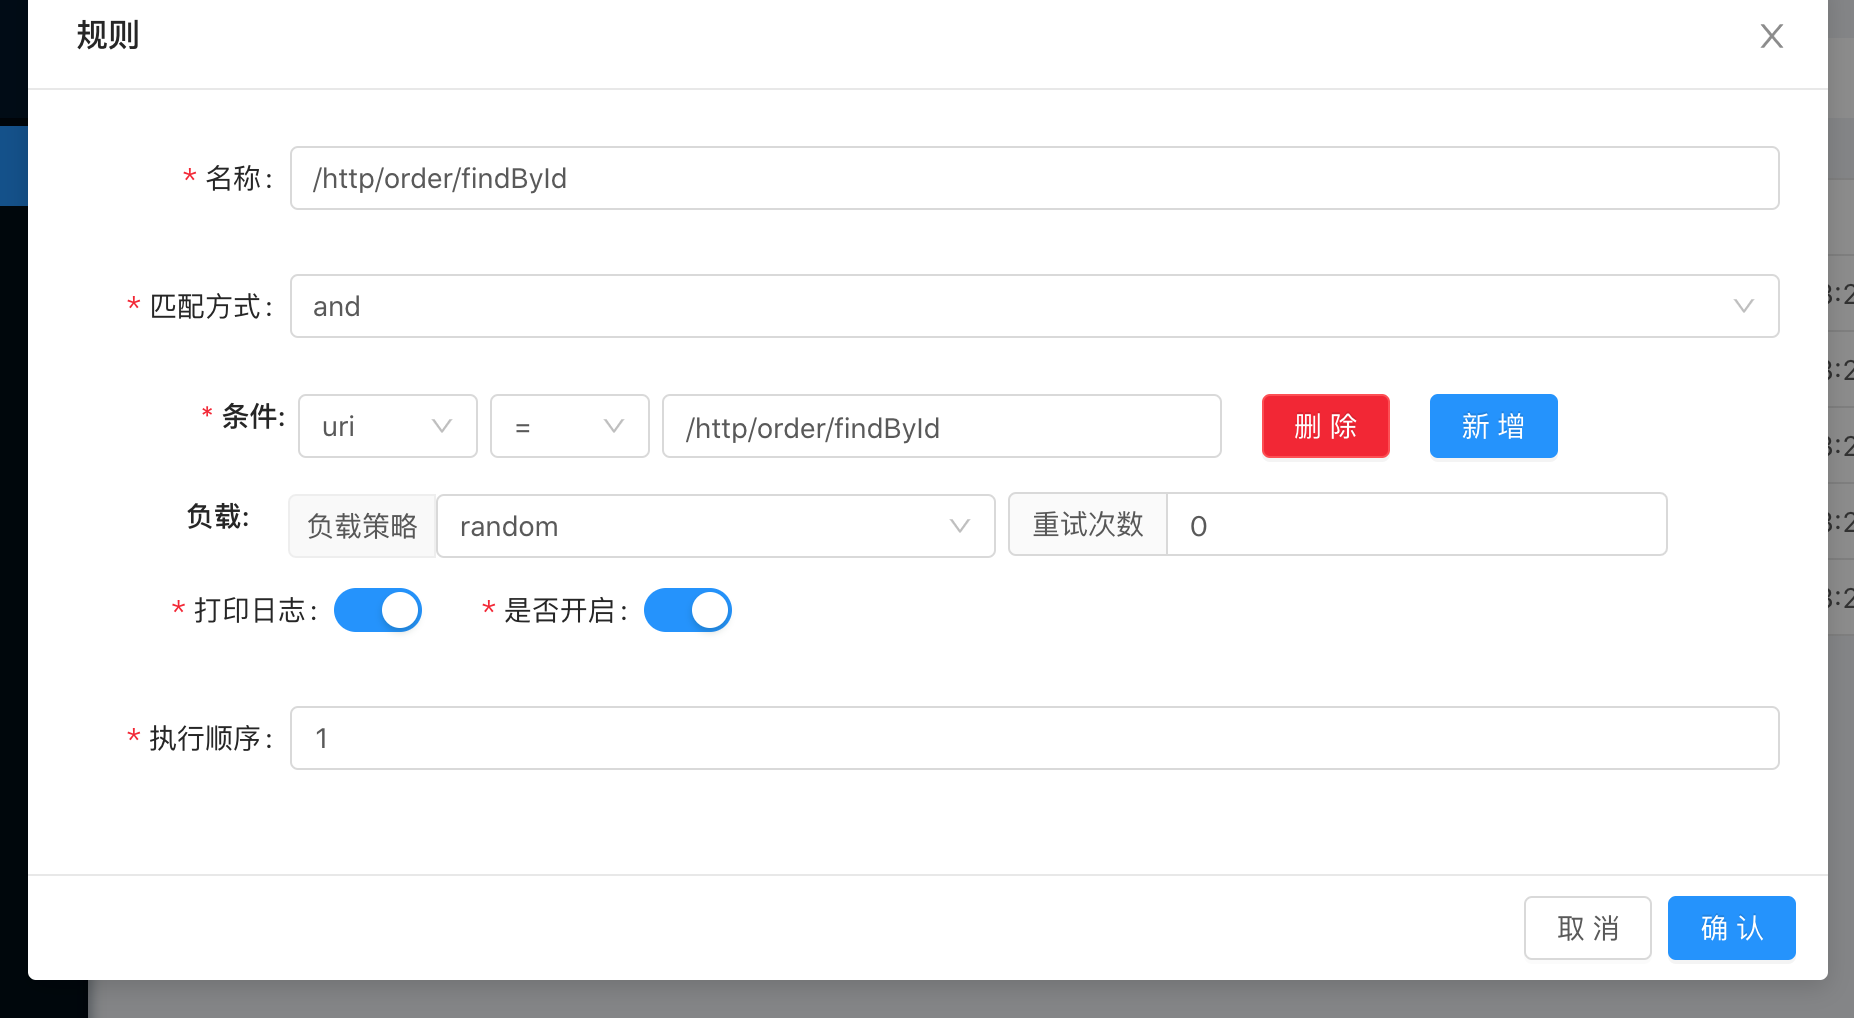Click the 重试次数 input field
Screen dimensions: 1854x1018
(x=1416, y=524)
